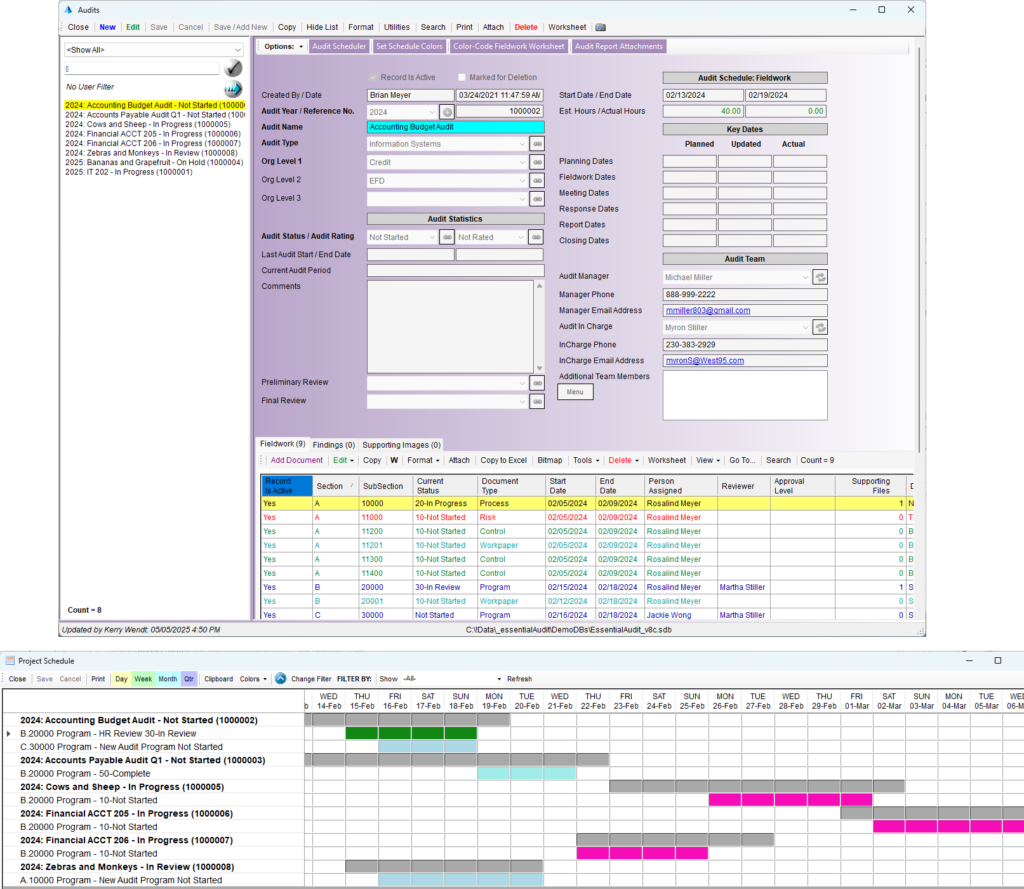Switch Project Schedule to Month view
This screenshot has height=889, width=1024.
168,679
